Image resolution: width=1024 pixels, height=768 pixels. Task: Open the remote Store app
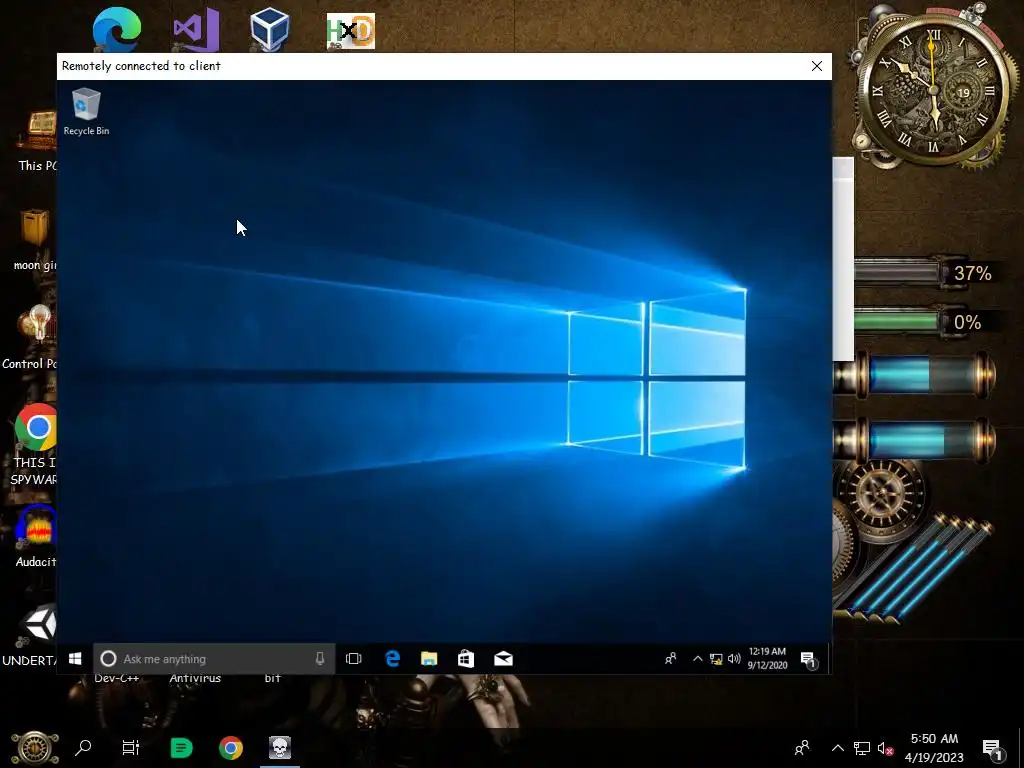click(x=466, y=659)
